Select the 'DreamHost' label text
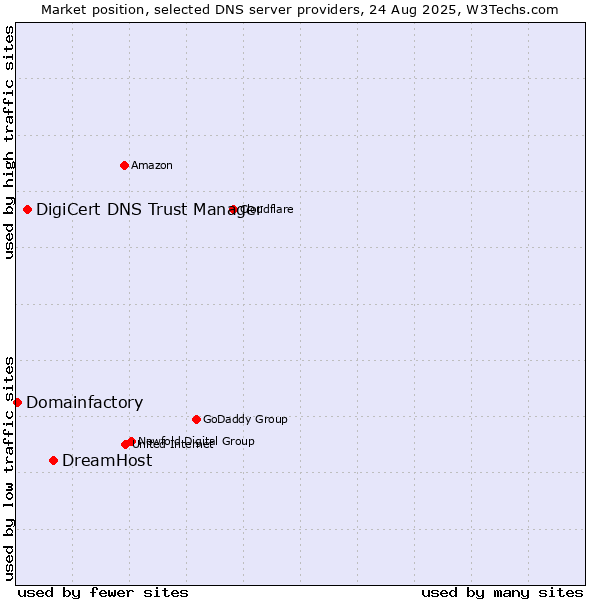600x600 pixels. 107,461
